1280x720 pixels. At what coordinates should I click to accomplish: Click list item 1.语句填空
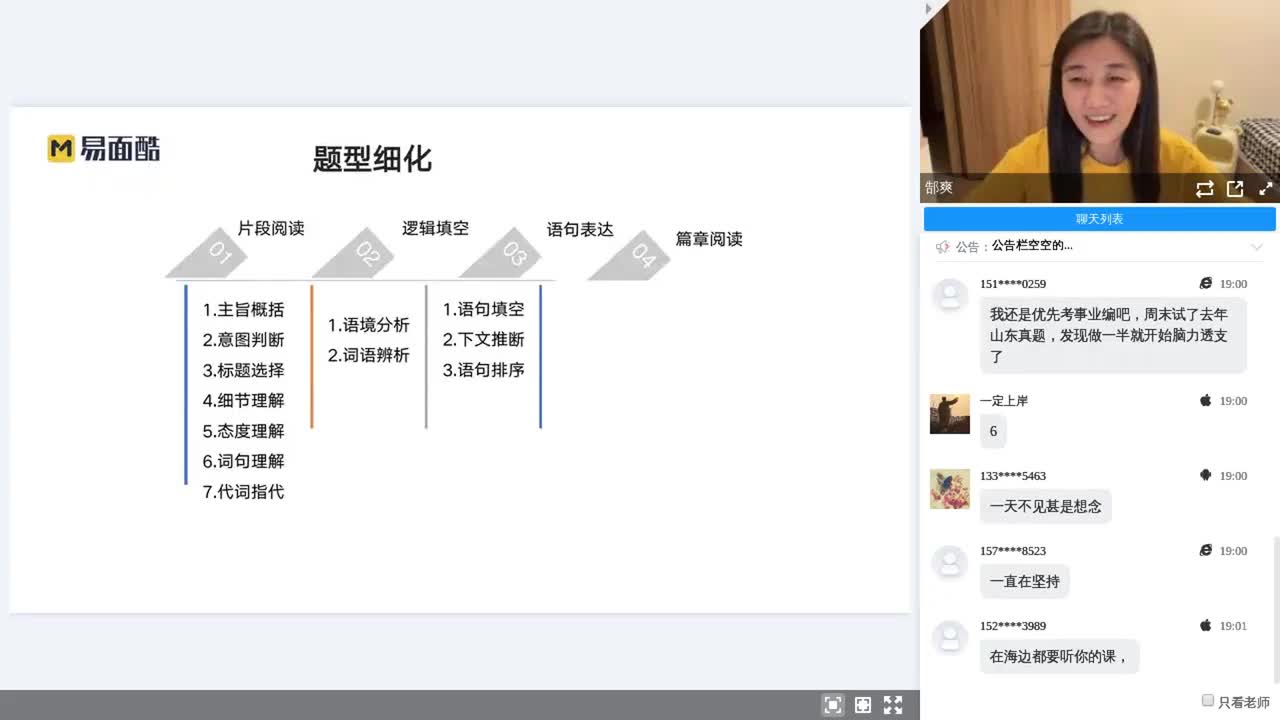(x=483, y=309)
